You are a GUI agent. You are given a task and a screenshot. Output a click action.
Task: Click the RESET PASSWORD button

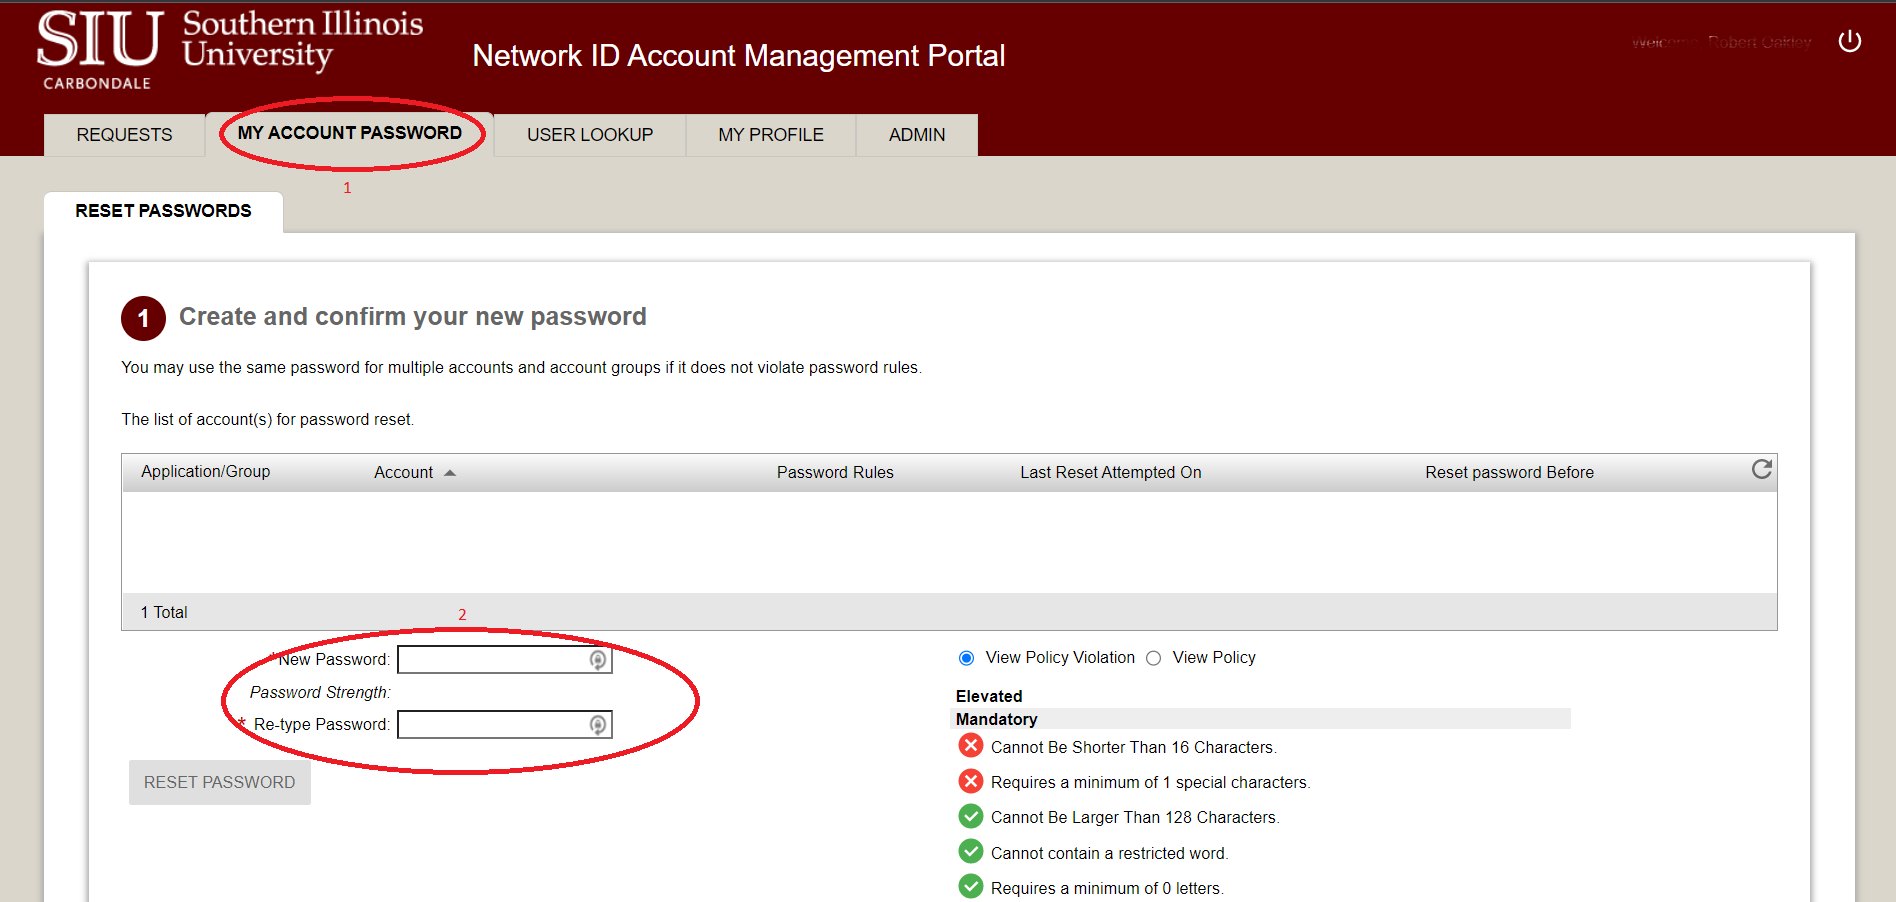click(x=219, y=782)
